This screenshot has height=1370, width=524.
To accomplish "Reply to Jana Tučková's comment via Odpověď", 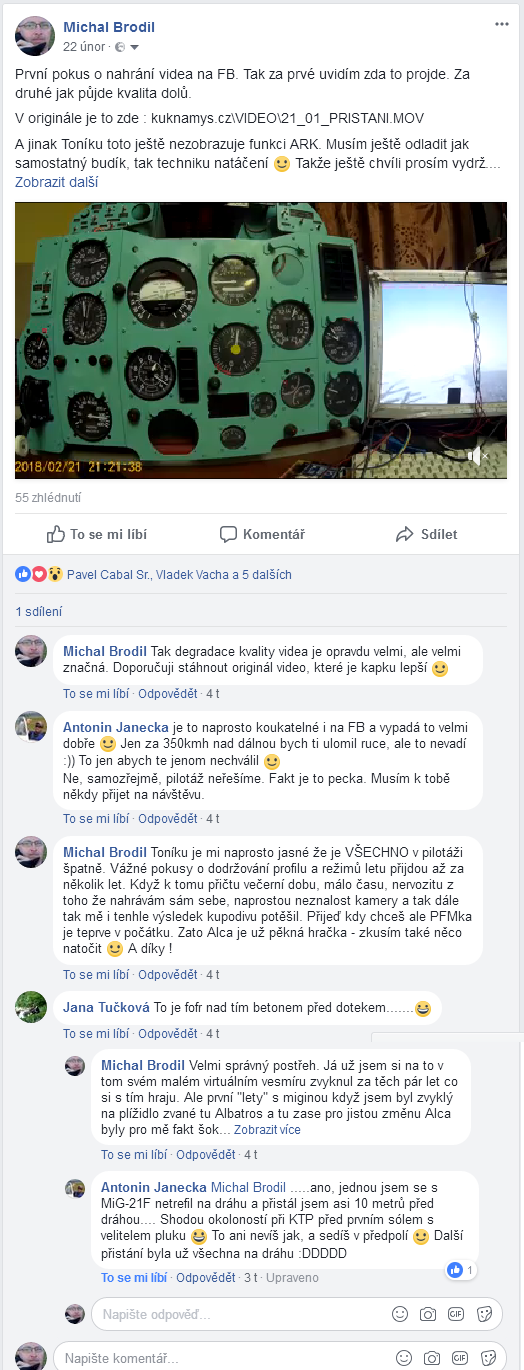I will coord(168,1033).
